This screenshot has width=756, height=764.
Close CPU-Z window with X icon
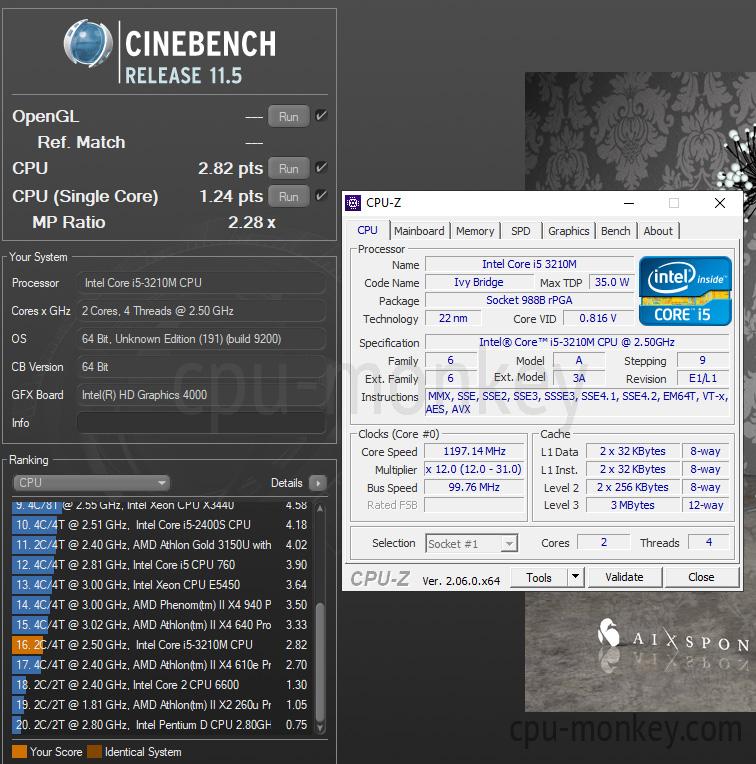click(719, 203)
